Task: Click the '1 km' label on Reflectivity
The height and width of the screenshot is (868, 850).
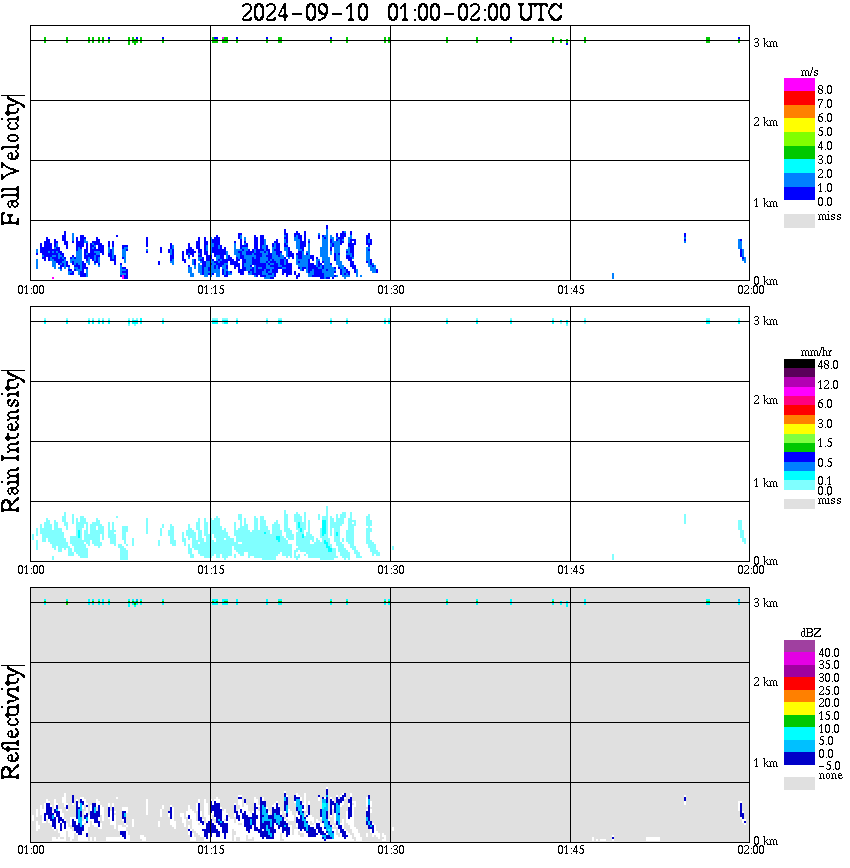Action: 765,763
